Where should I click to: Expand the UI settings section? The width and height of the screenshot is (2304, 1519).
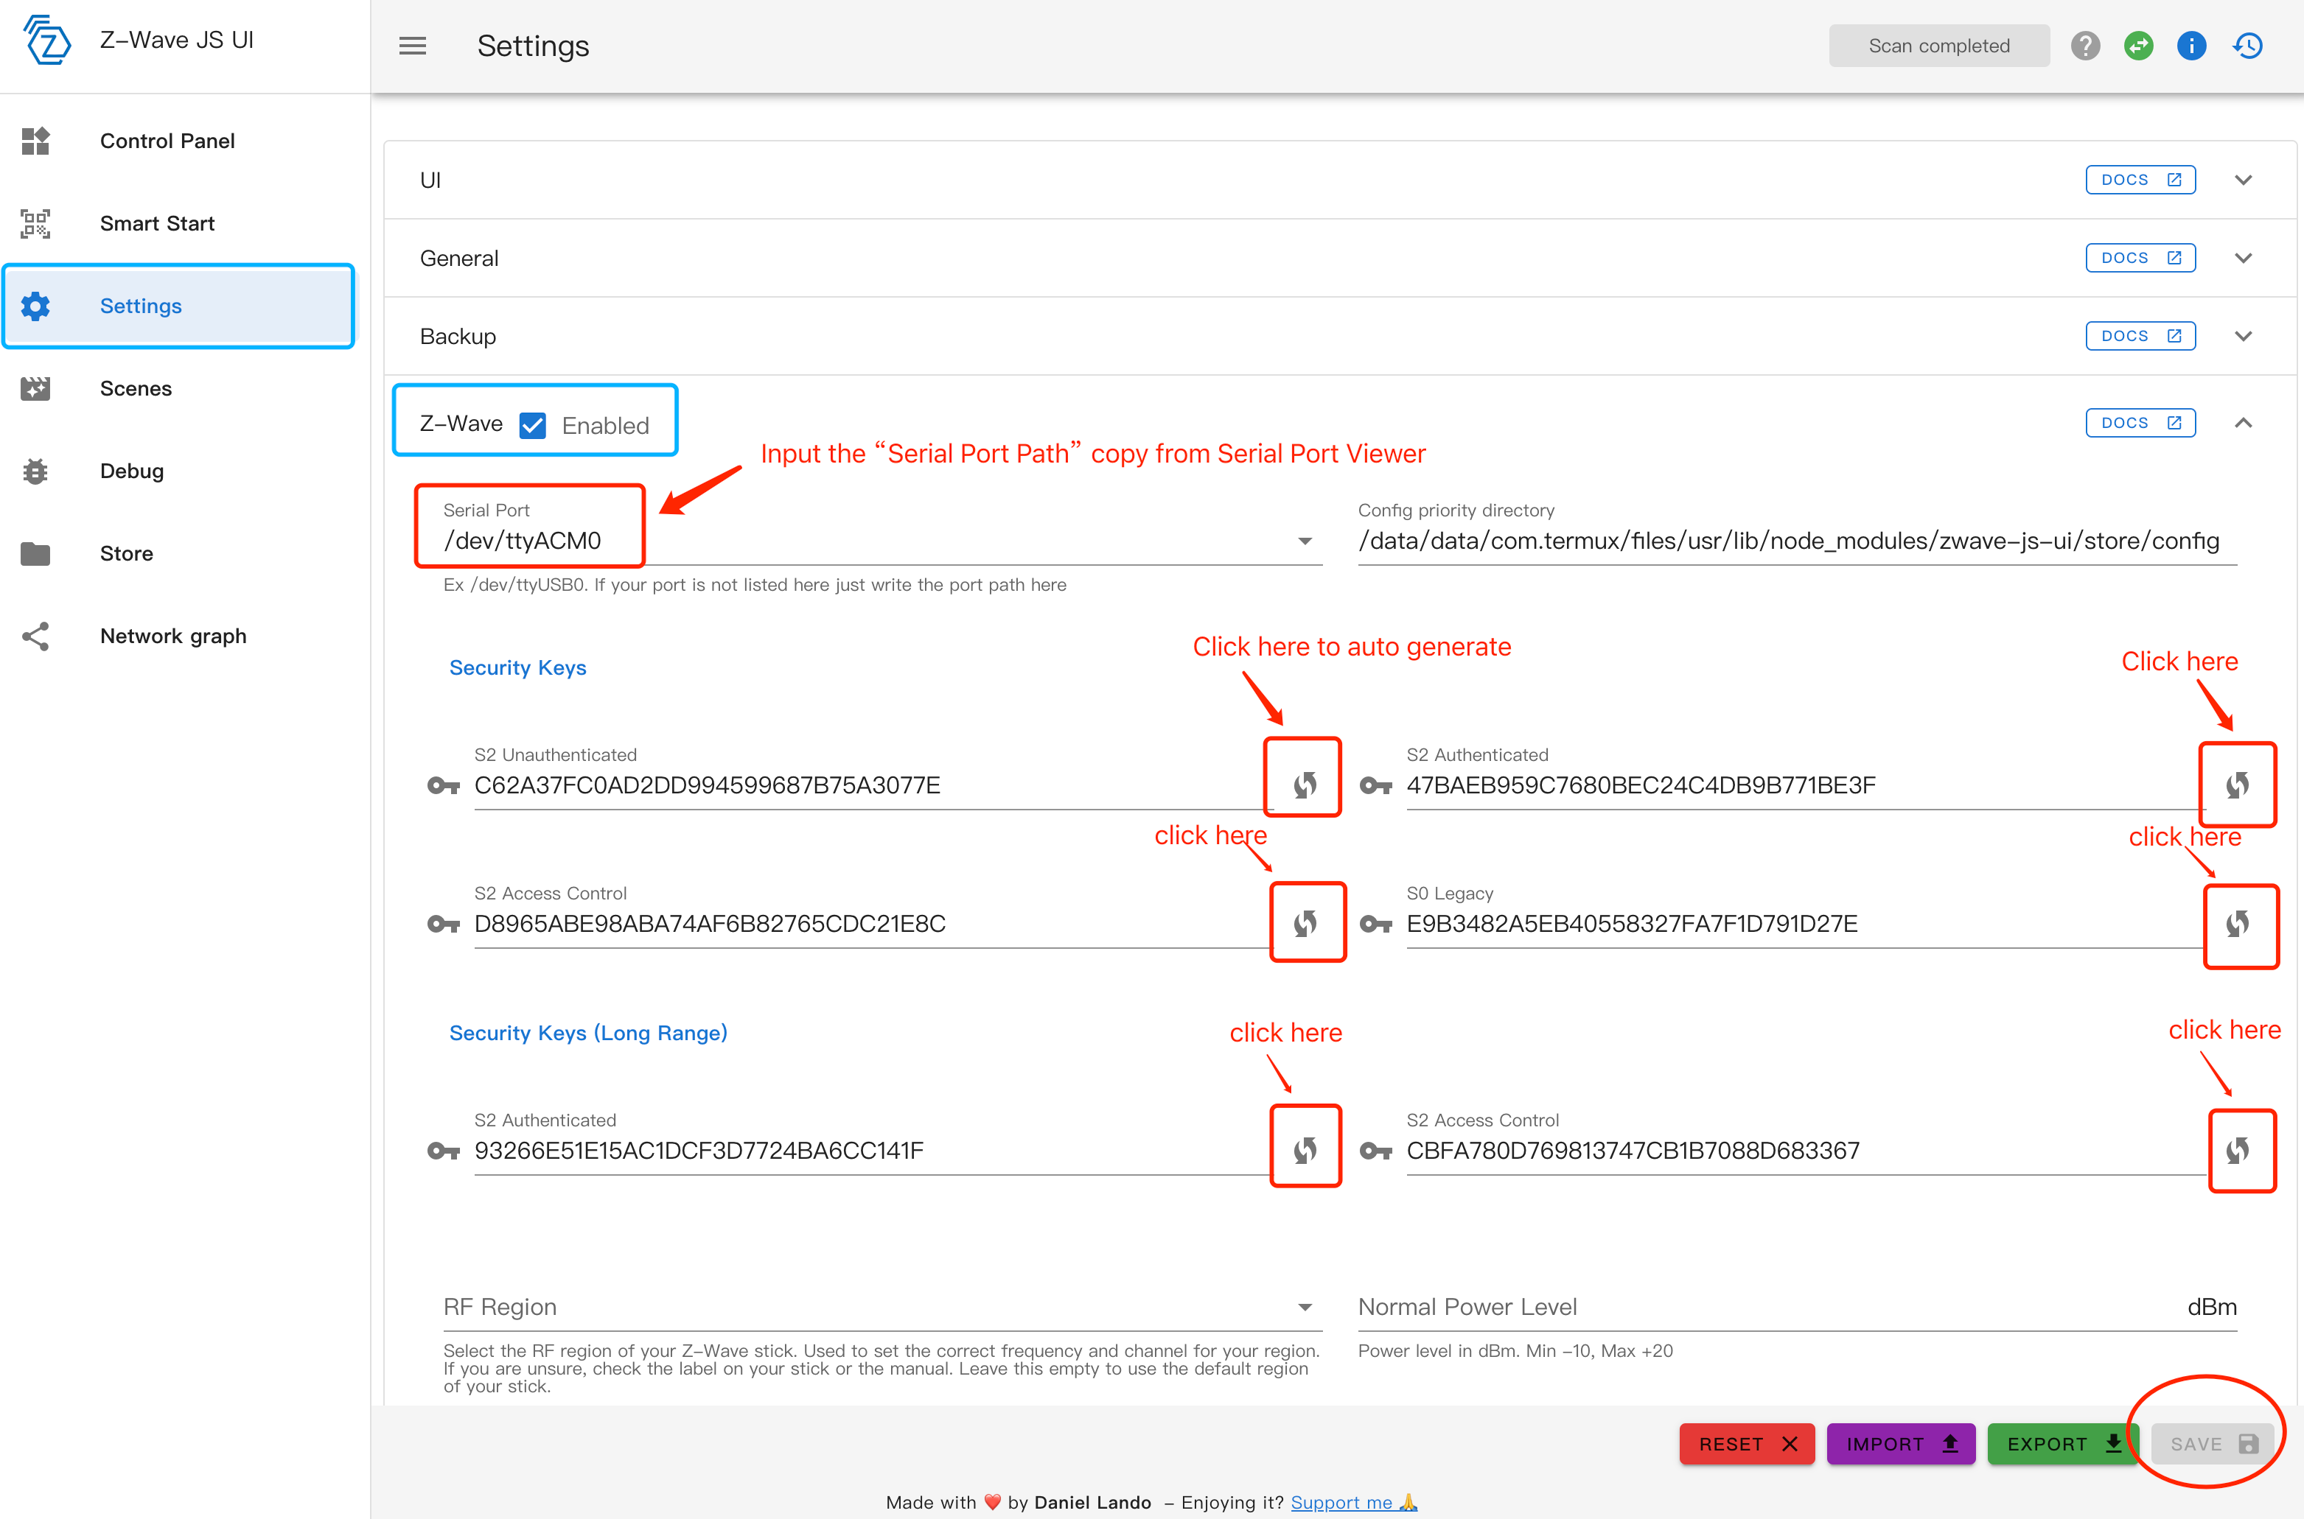(x=2243, y=180)
